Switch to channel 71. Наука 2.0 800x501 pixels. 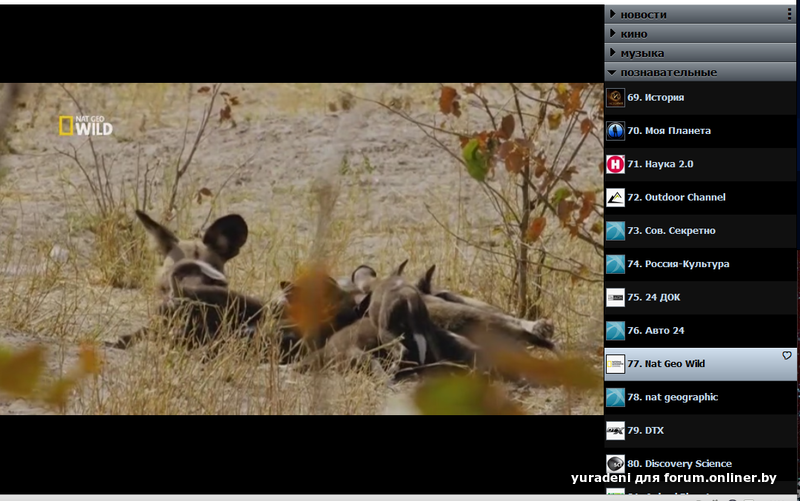pos(700,164)
